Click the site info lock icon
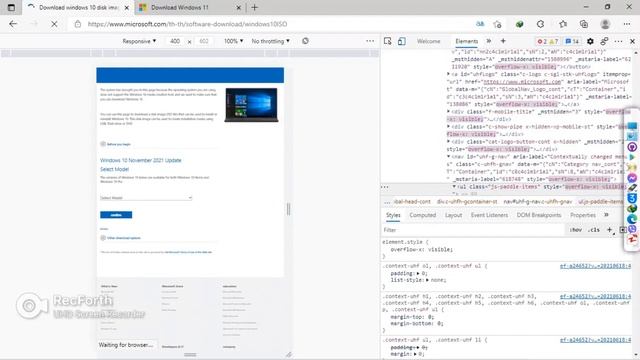Image resolution: width=640 pixels, height=360 pixels. coord(78,24)
